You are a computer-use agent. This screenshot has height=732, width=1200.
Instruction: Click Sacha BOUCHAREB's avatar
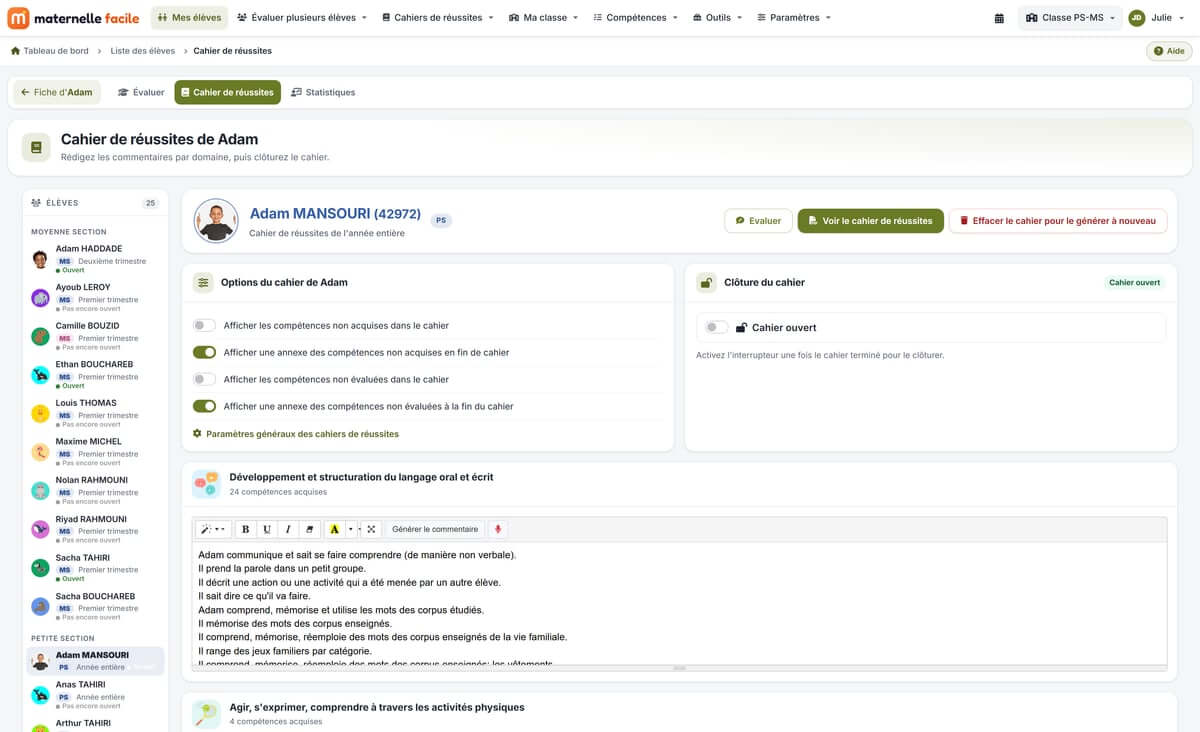40,606
